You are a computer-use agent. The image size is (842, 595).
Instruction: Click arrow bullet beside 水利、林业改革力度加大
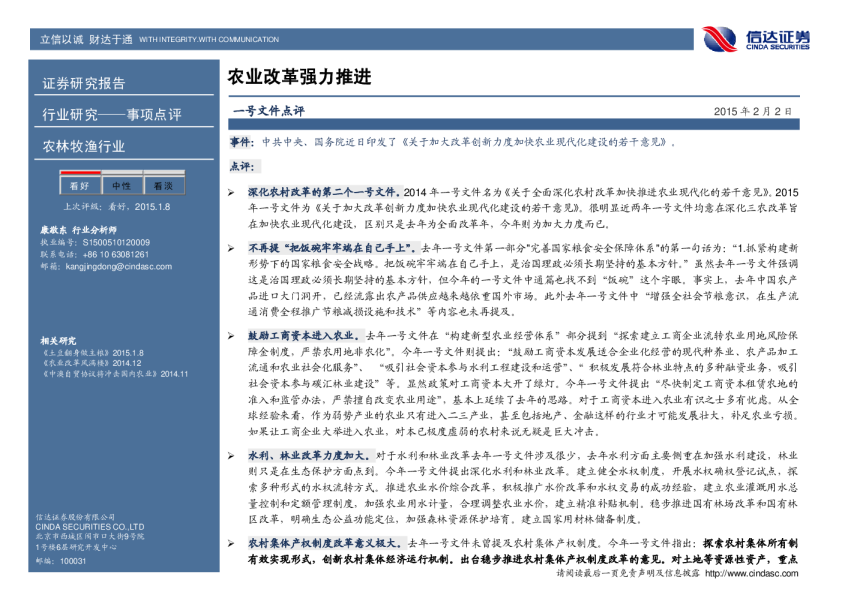(230, 456)
